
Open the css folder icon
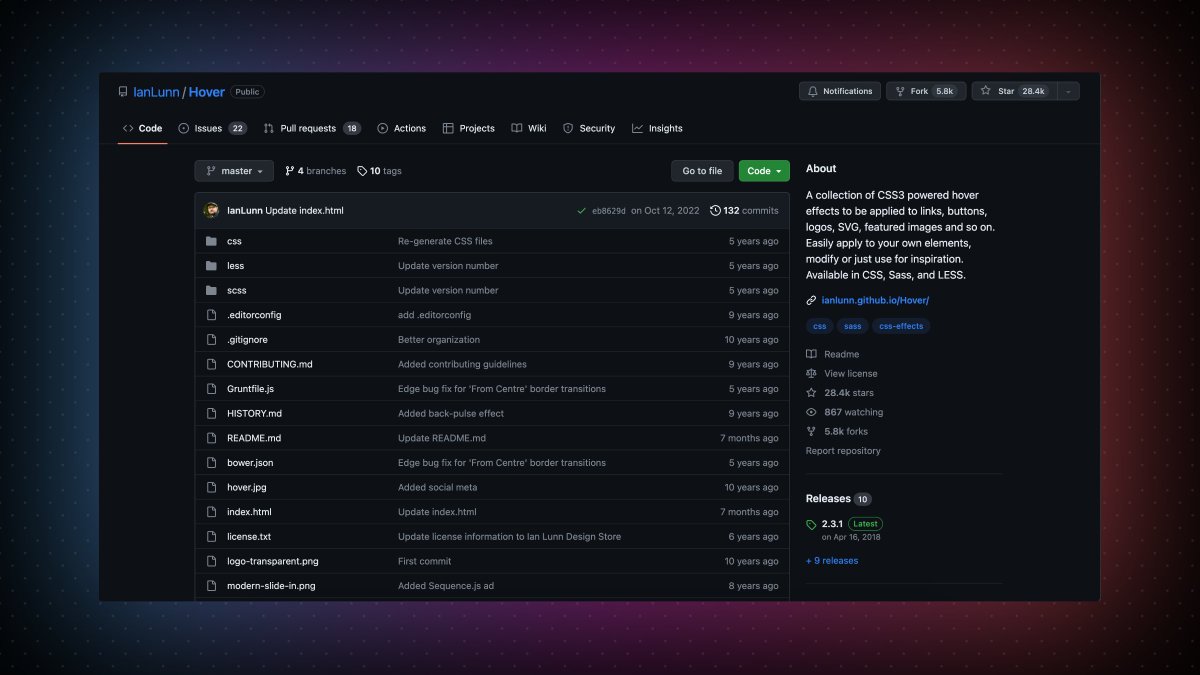(211, 241)
